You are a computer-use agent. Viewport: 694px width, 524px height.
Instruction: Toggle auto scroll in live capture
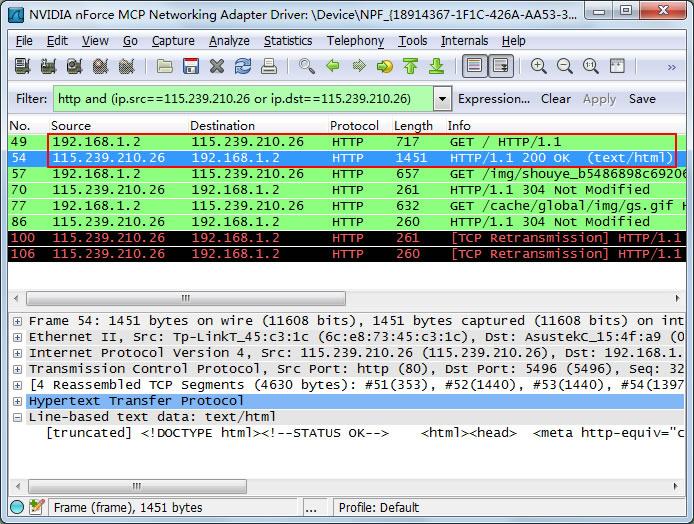pos(501,66)
